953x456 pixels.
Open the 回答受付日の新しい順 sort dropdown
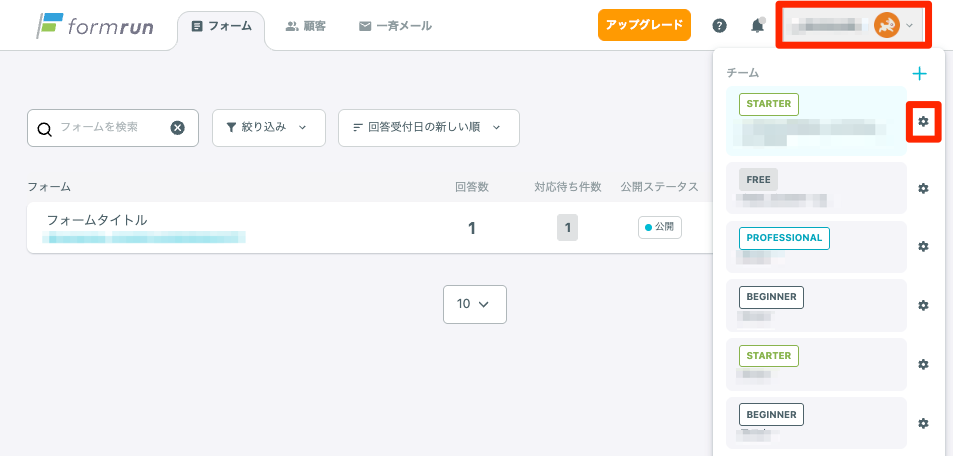click(x=428, y=127)
